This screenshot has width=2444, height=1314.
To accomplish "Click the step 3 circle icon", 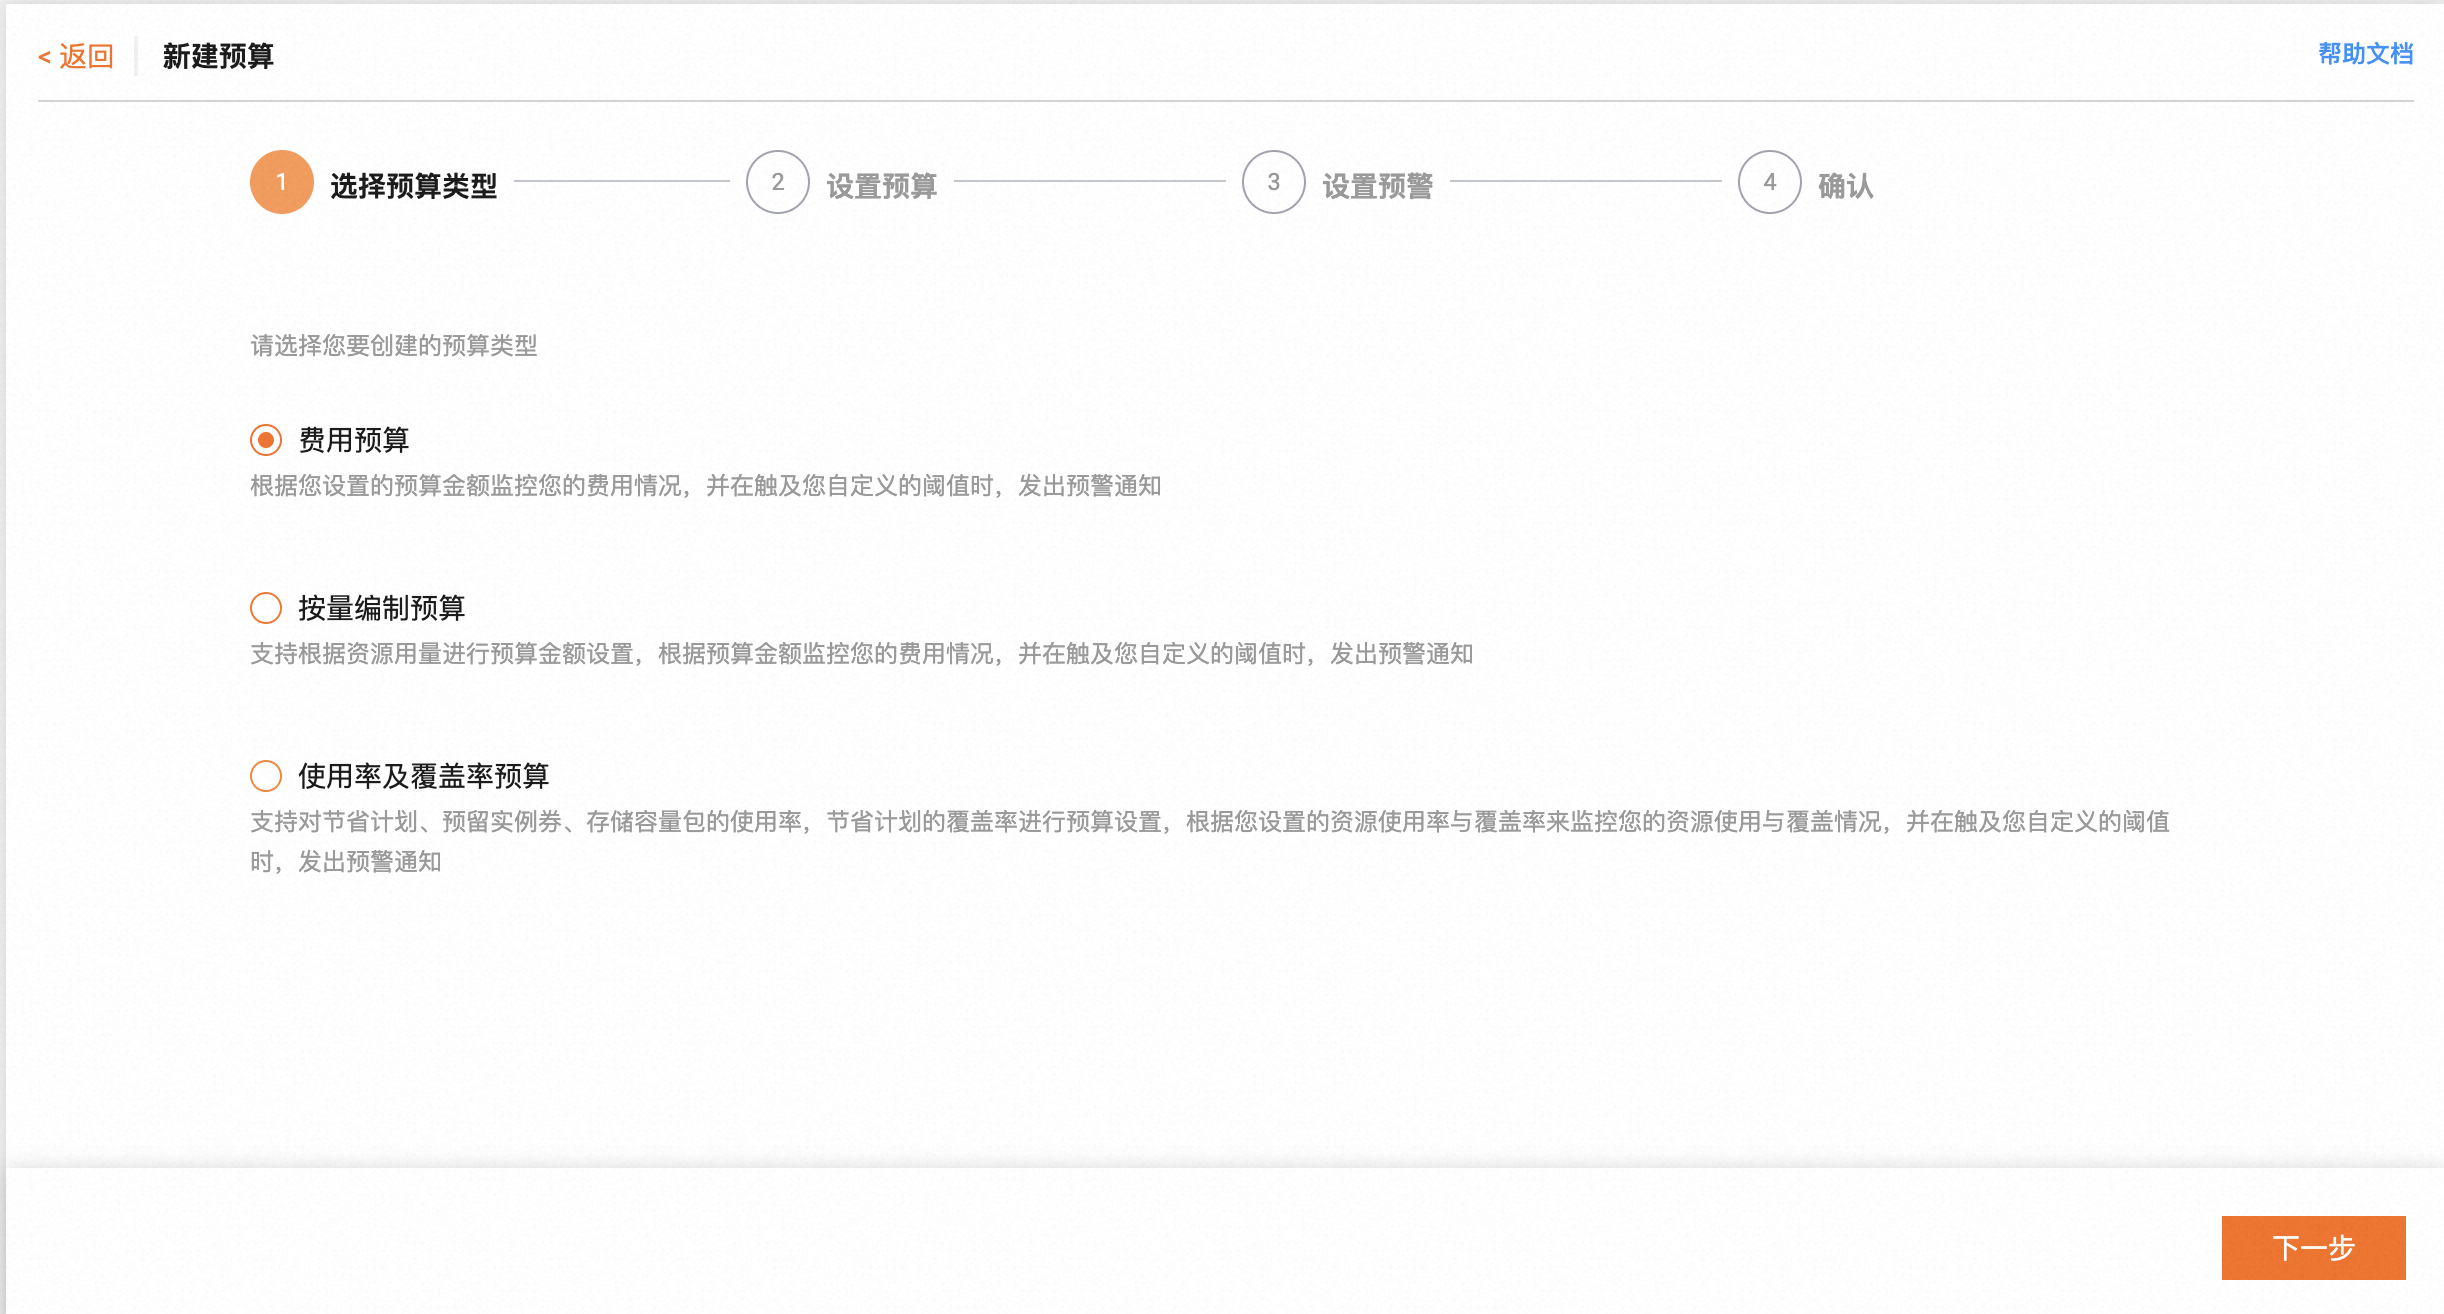I will click(x=1273, y=182).
